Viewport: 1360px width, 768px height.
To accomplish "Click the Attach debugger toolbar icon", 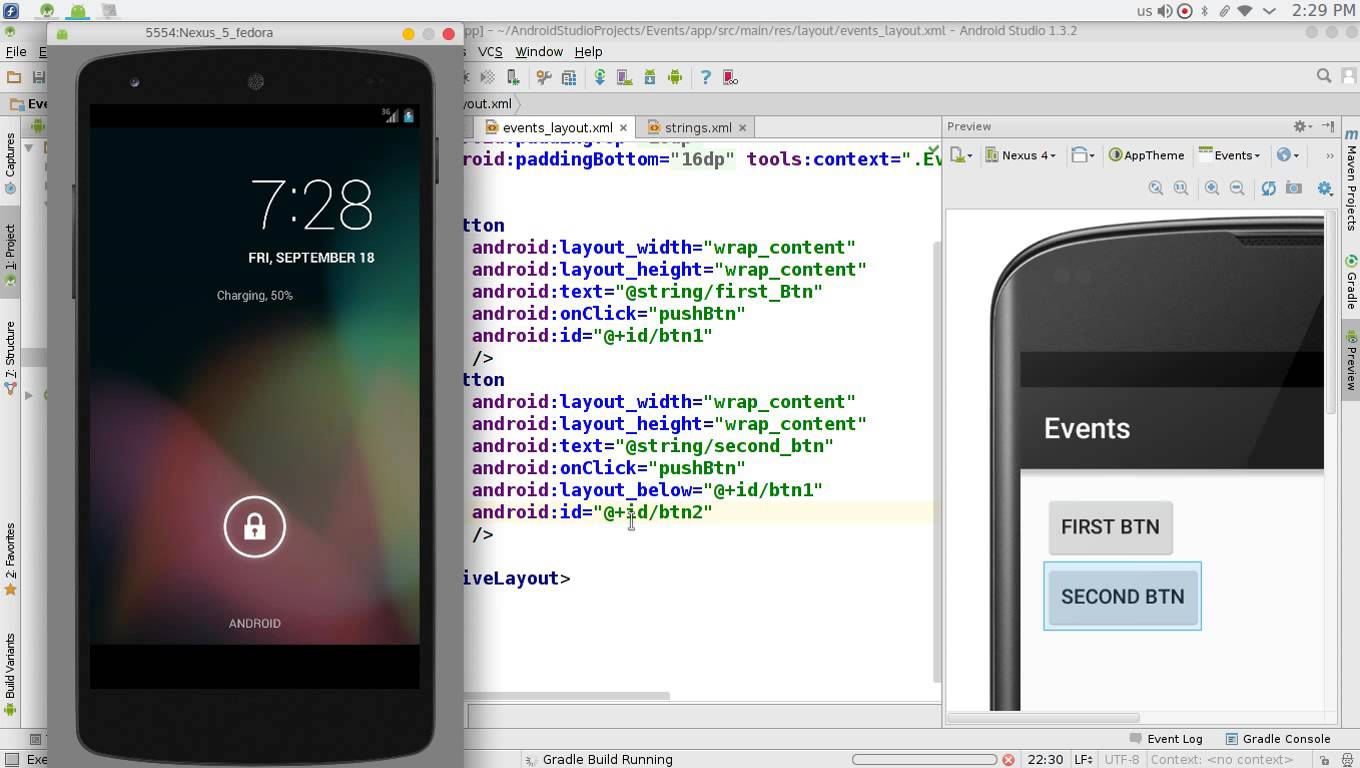I will [513, 77].
